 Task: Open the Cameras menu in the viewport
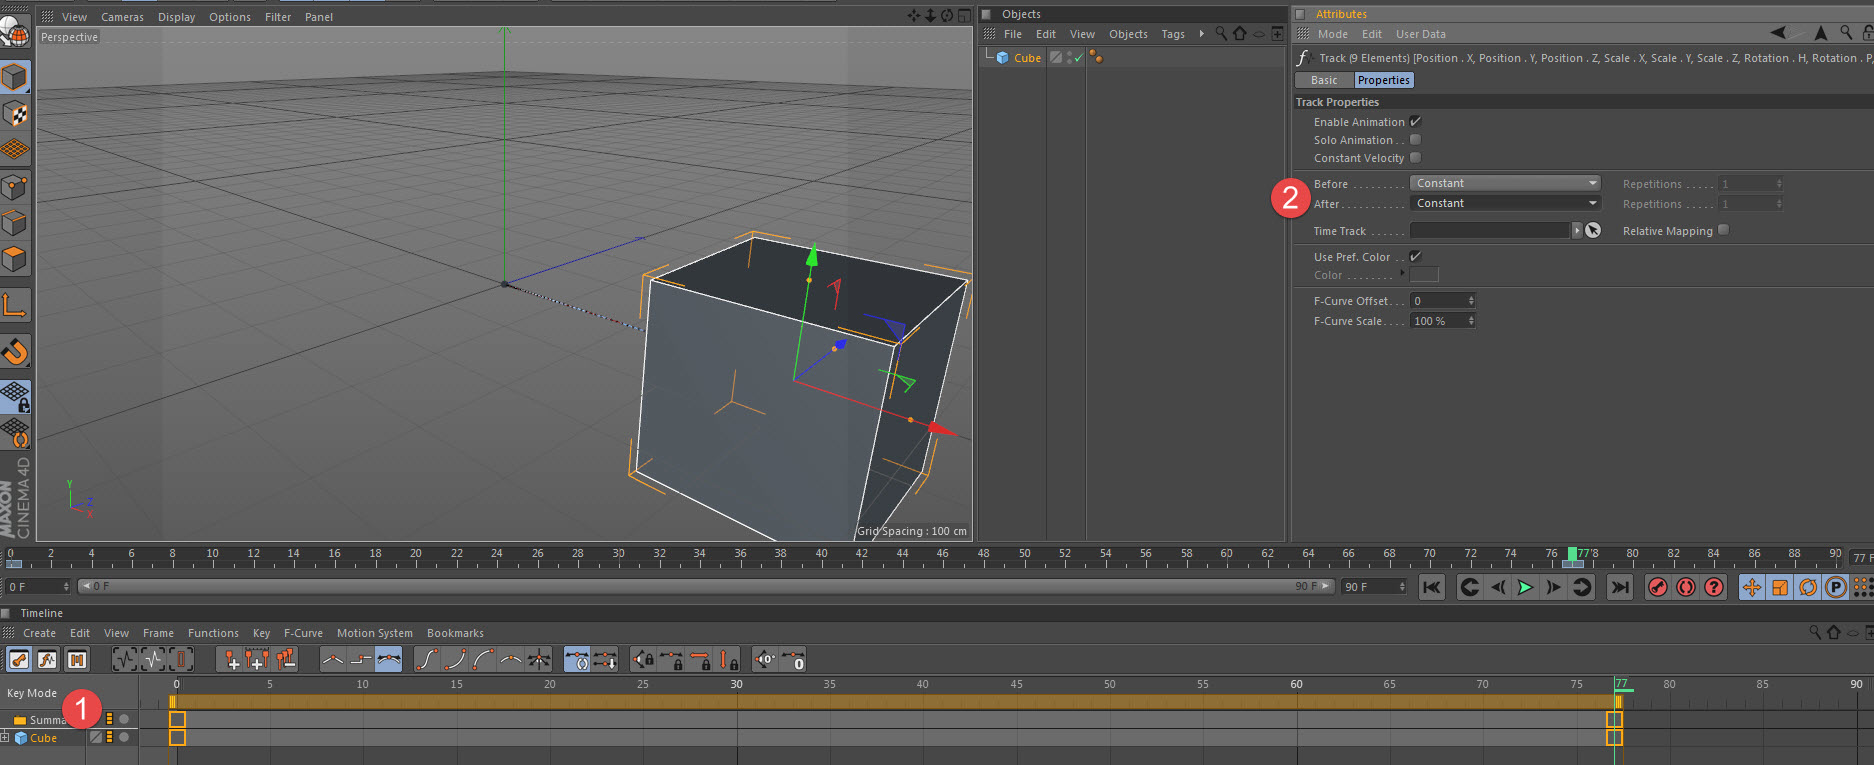(122, 17)
